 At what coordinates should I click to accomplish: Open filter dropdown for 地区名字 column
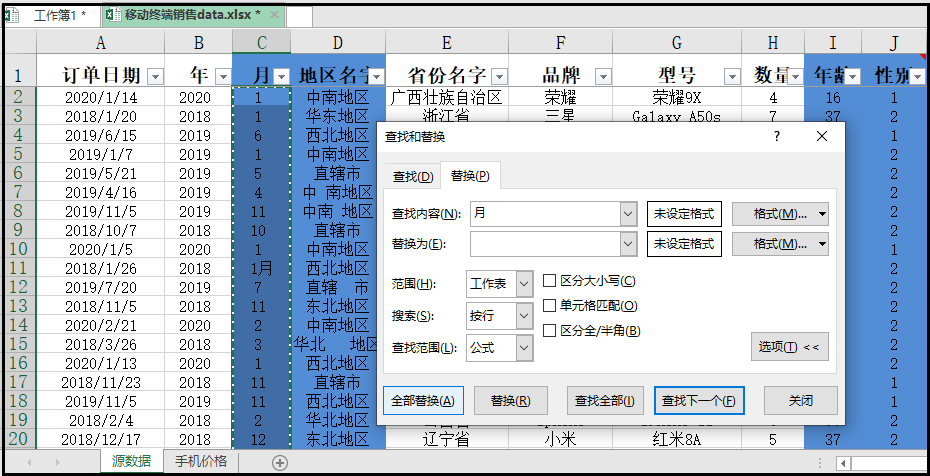coord(377,76)
